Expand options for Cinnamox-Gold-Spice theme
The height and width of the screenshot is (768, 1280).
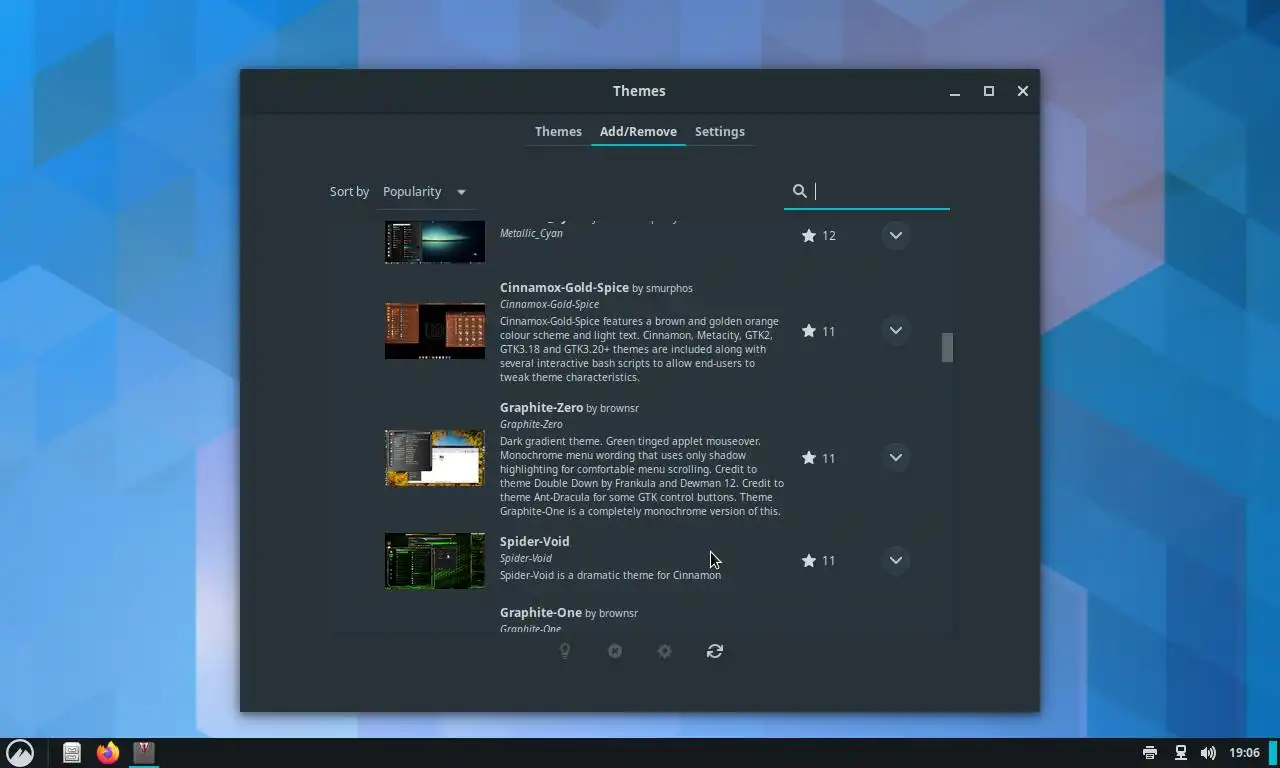point(895,331)
